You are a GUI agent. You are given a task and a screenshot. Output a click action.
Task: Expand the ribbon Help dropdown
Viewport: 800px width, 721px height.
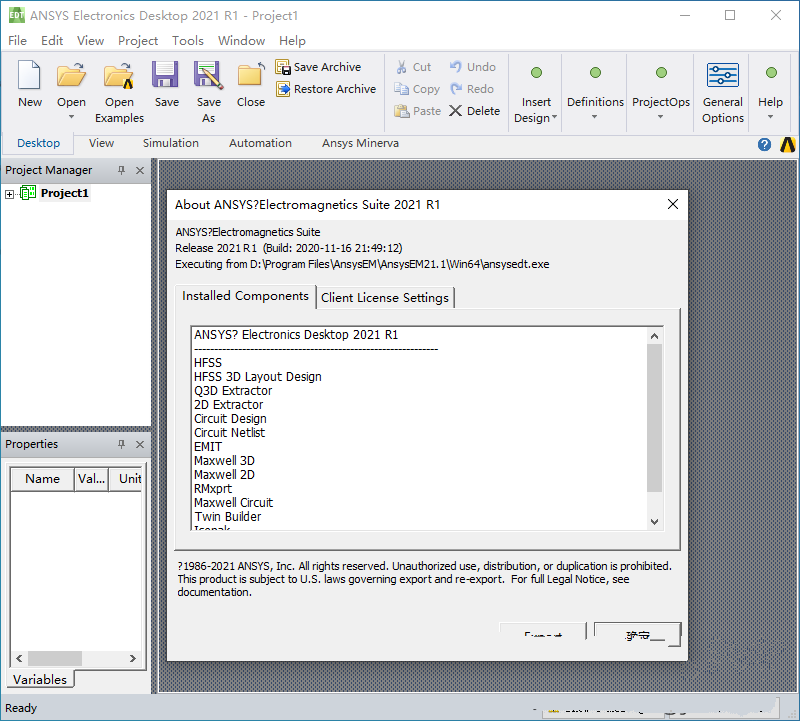coord(770,117)
